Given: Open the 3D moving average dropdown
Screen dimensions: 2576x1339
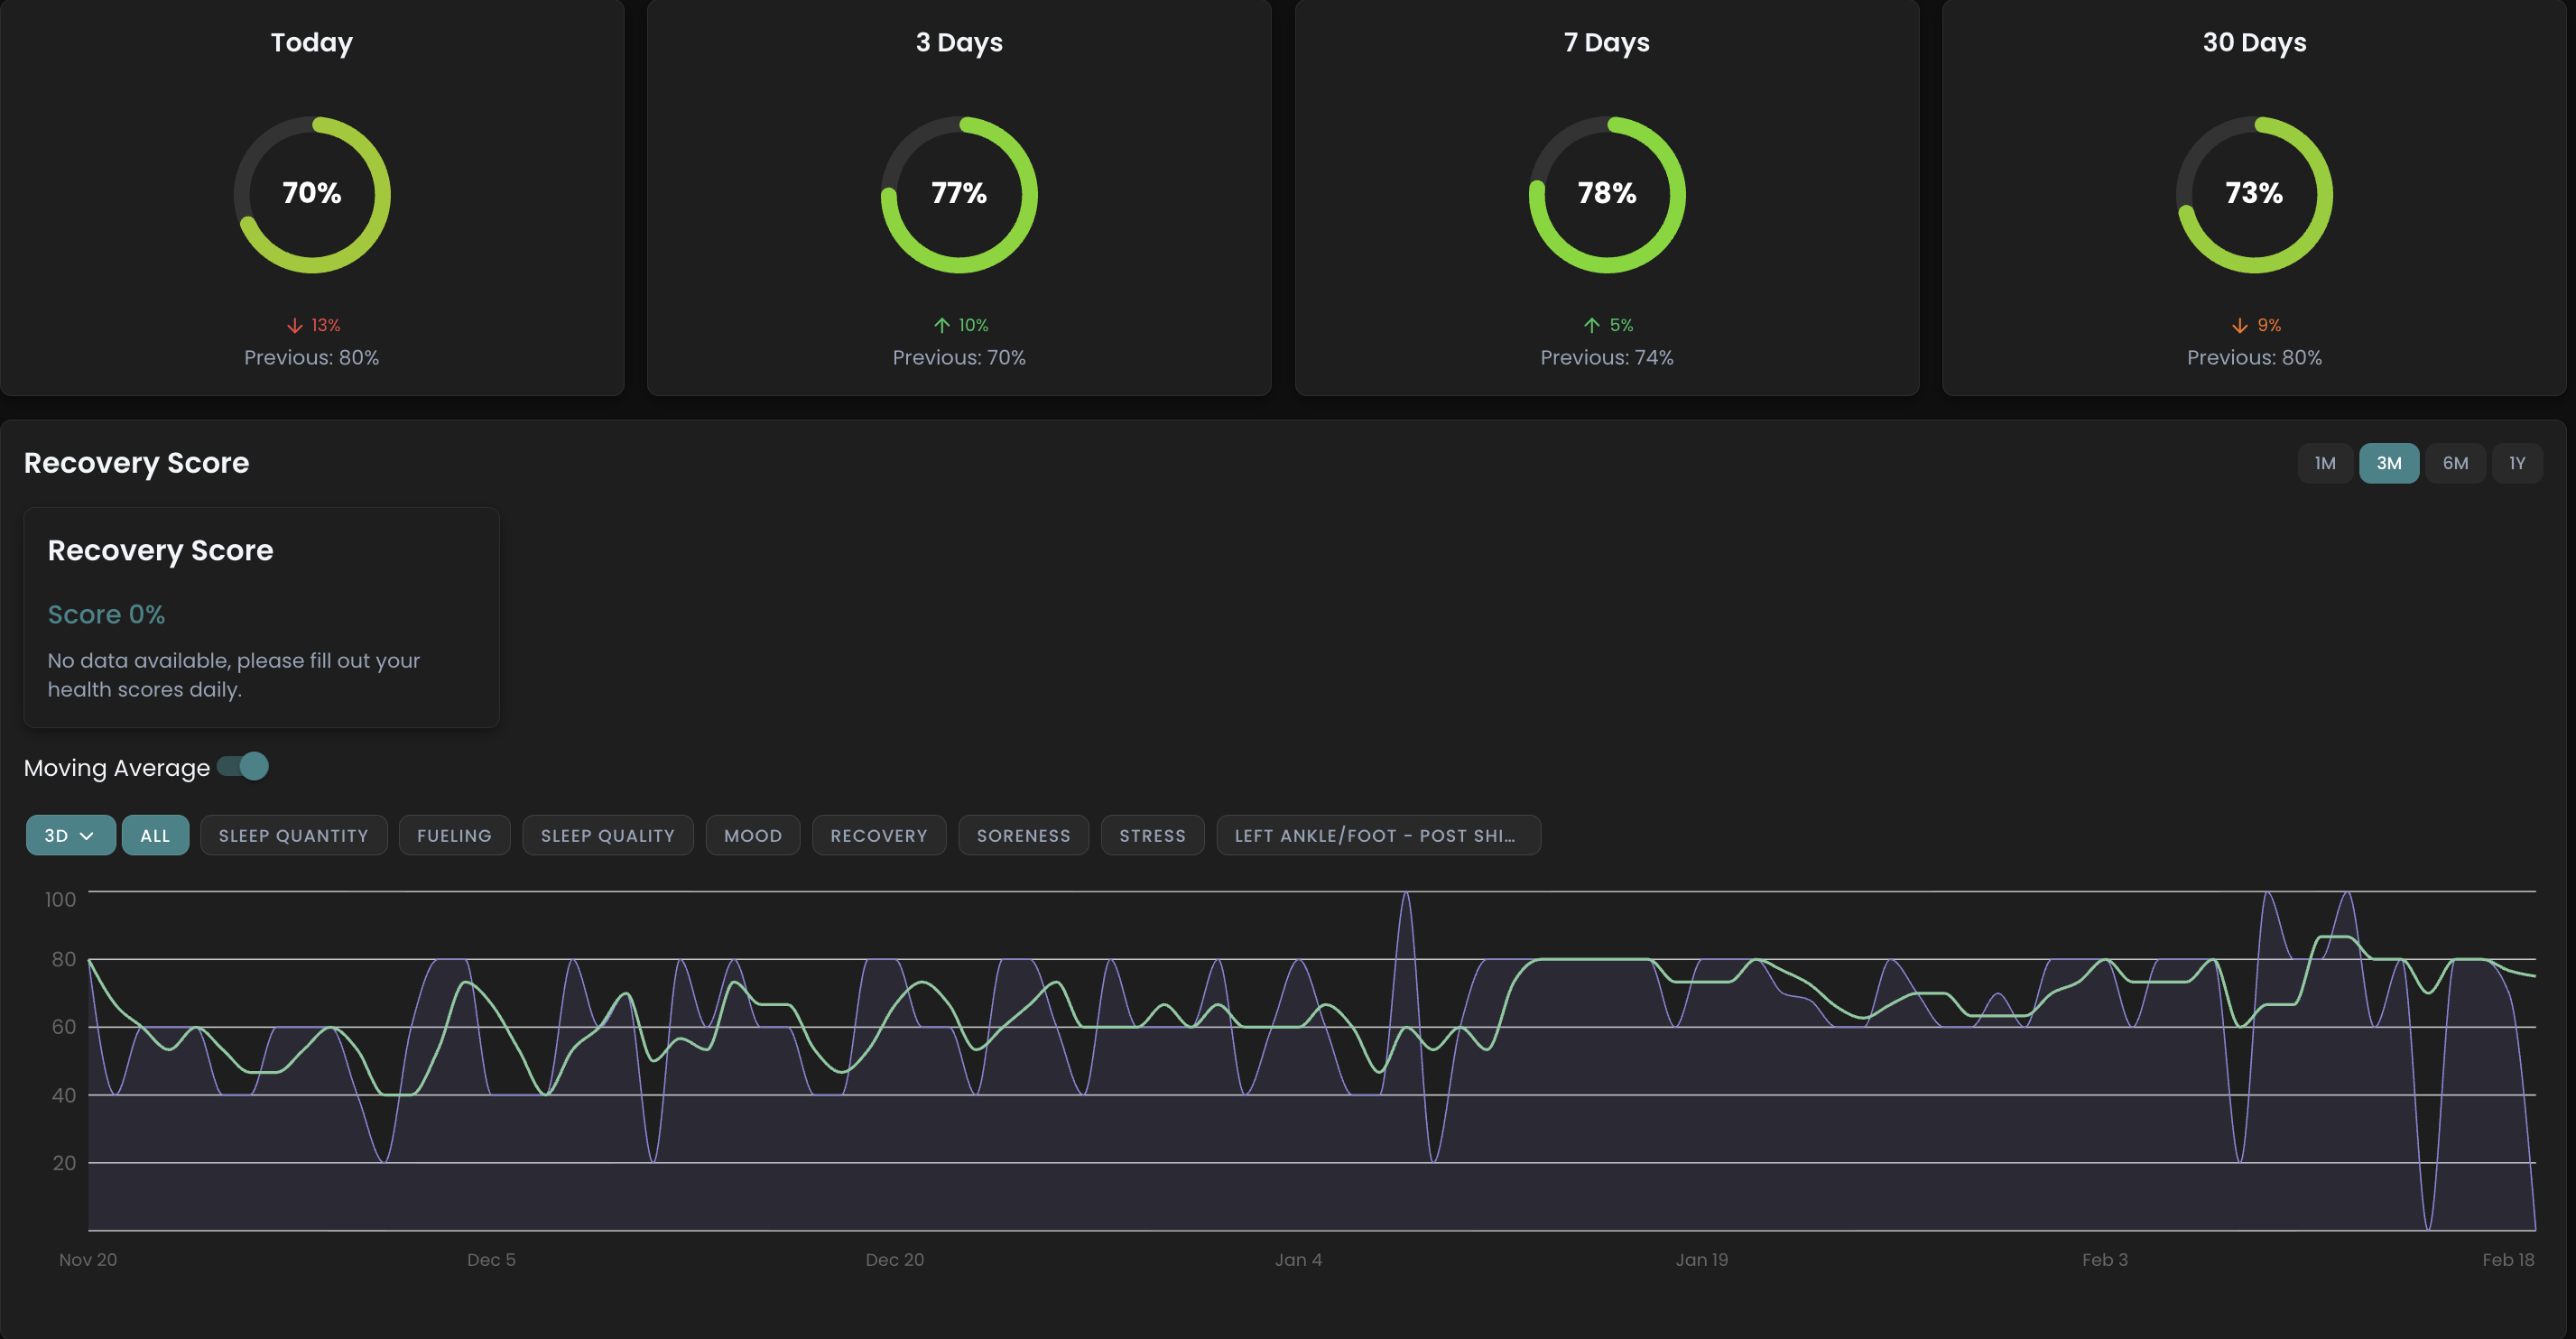Looking at the screenshot, I should tap(70, 836).
